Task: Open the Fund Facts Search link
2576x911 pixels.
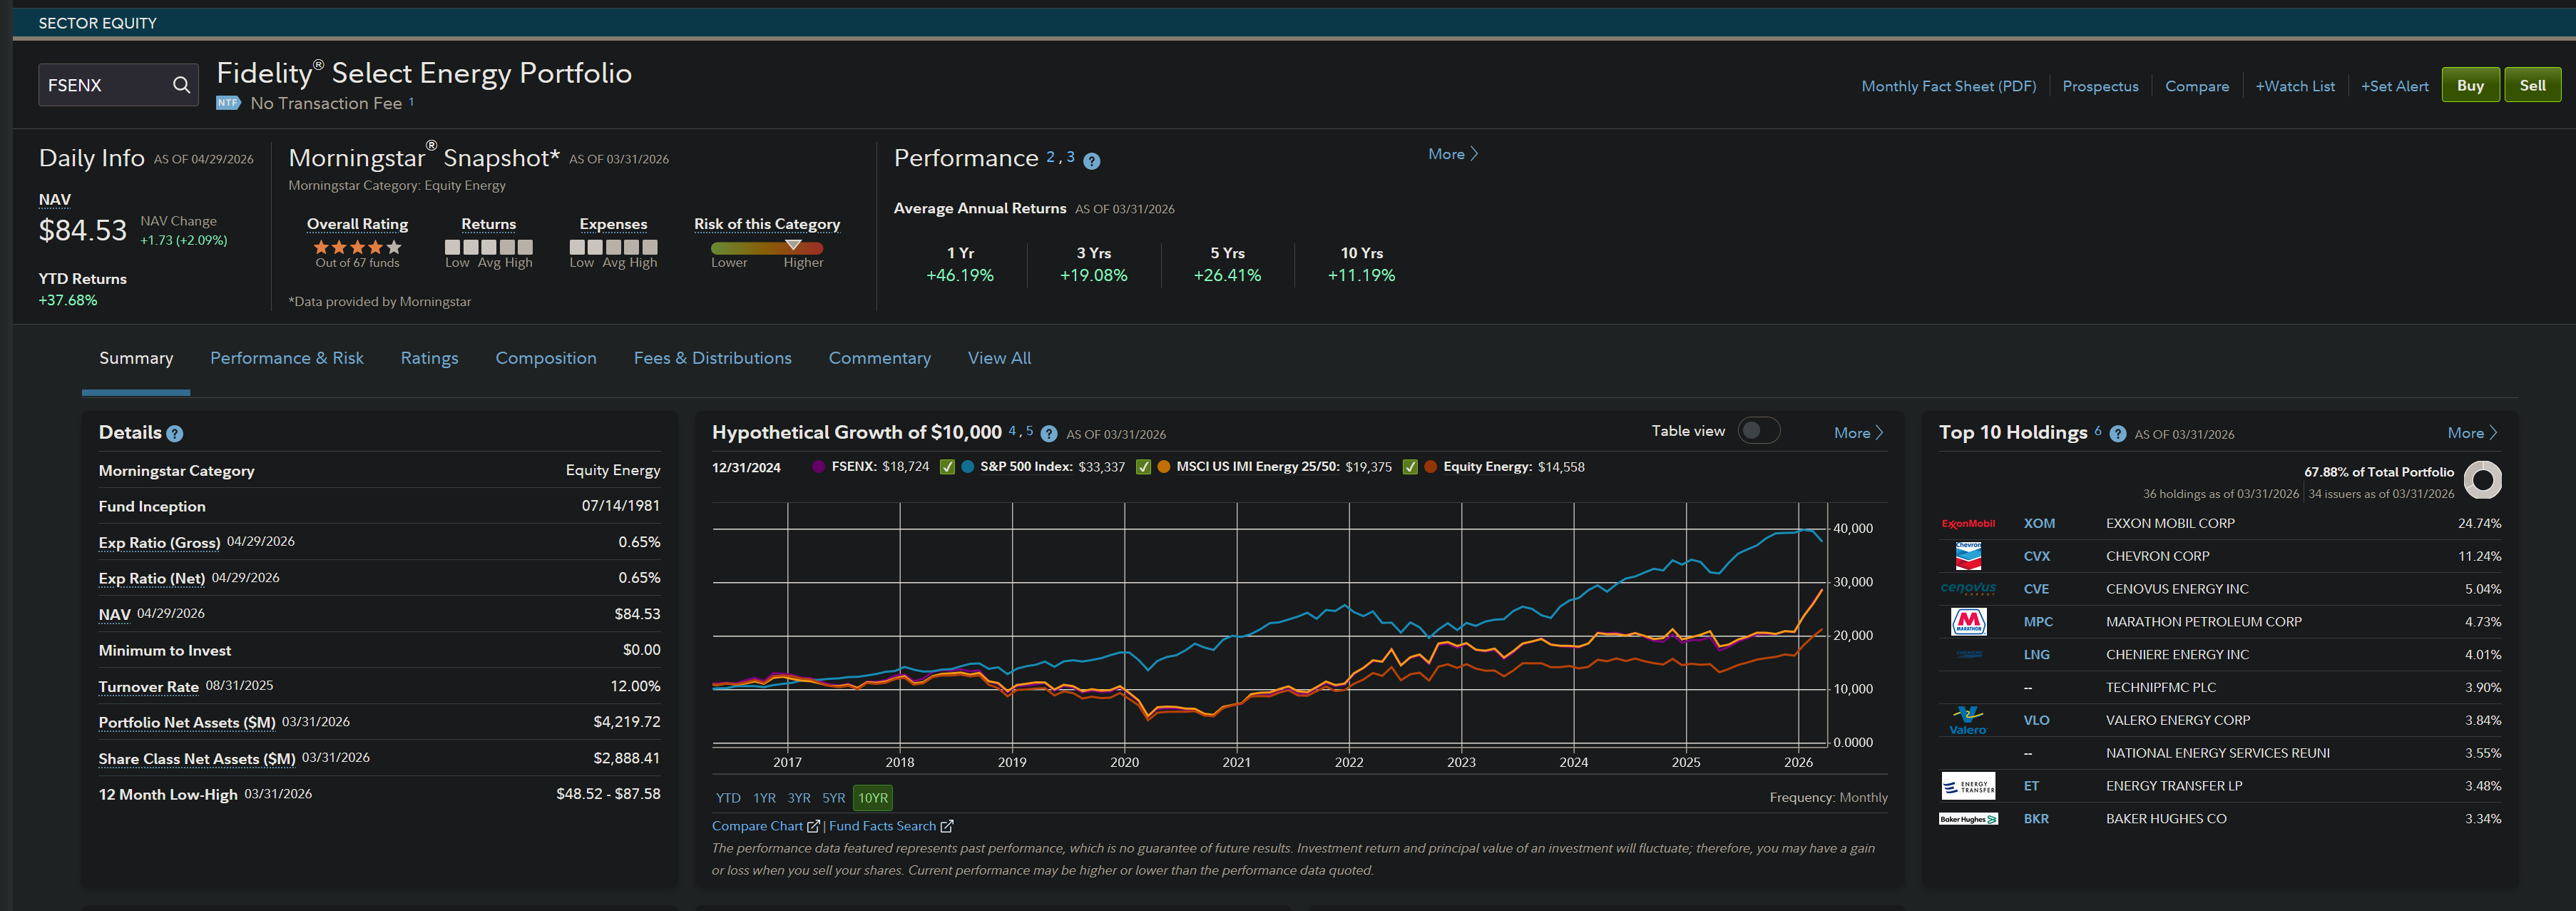Action: click(x=883, y=827)
